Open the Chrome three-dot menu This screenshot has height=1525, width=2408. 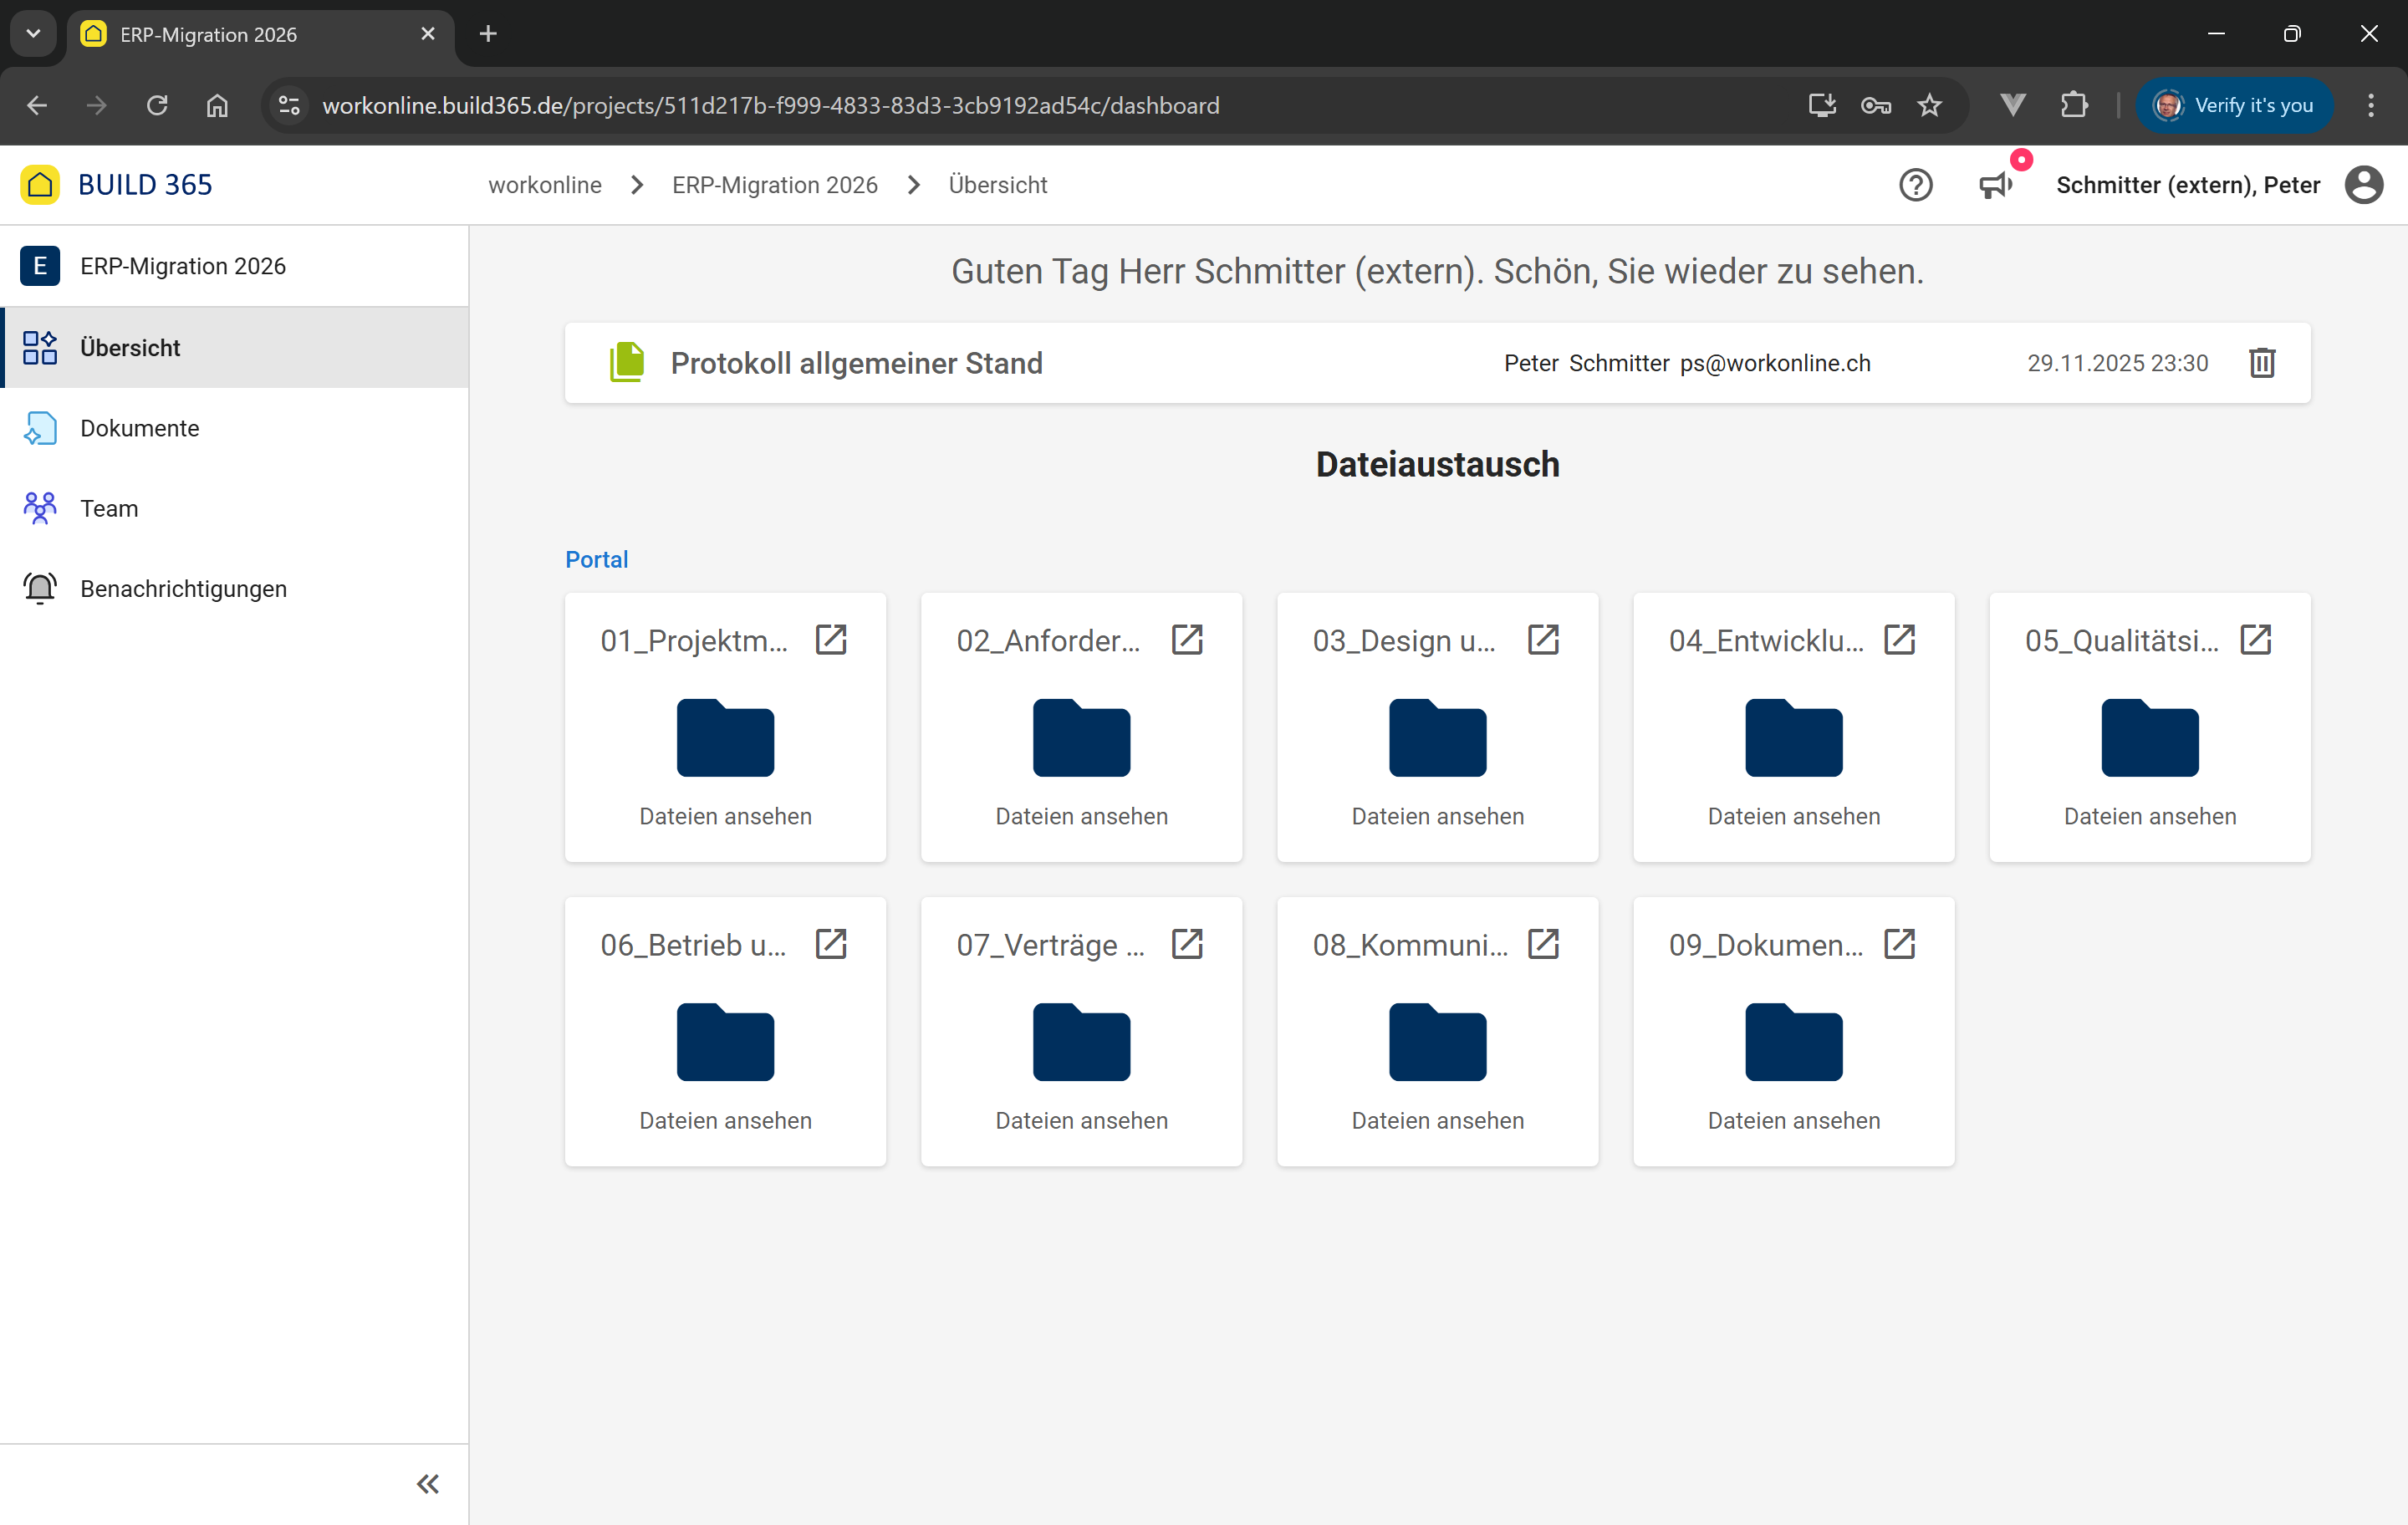click(x=2370, y=105)
